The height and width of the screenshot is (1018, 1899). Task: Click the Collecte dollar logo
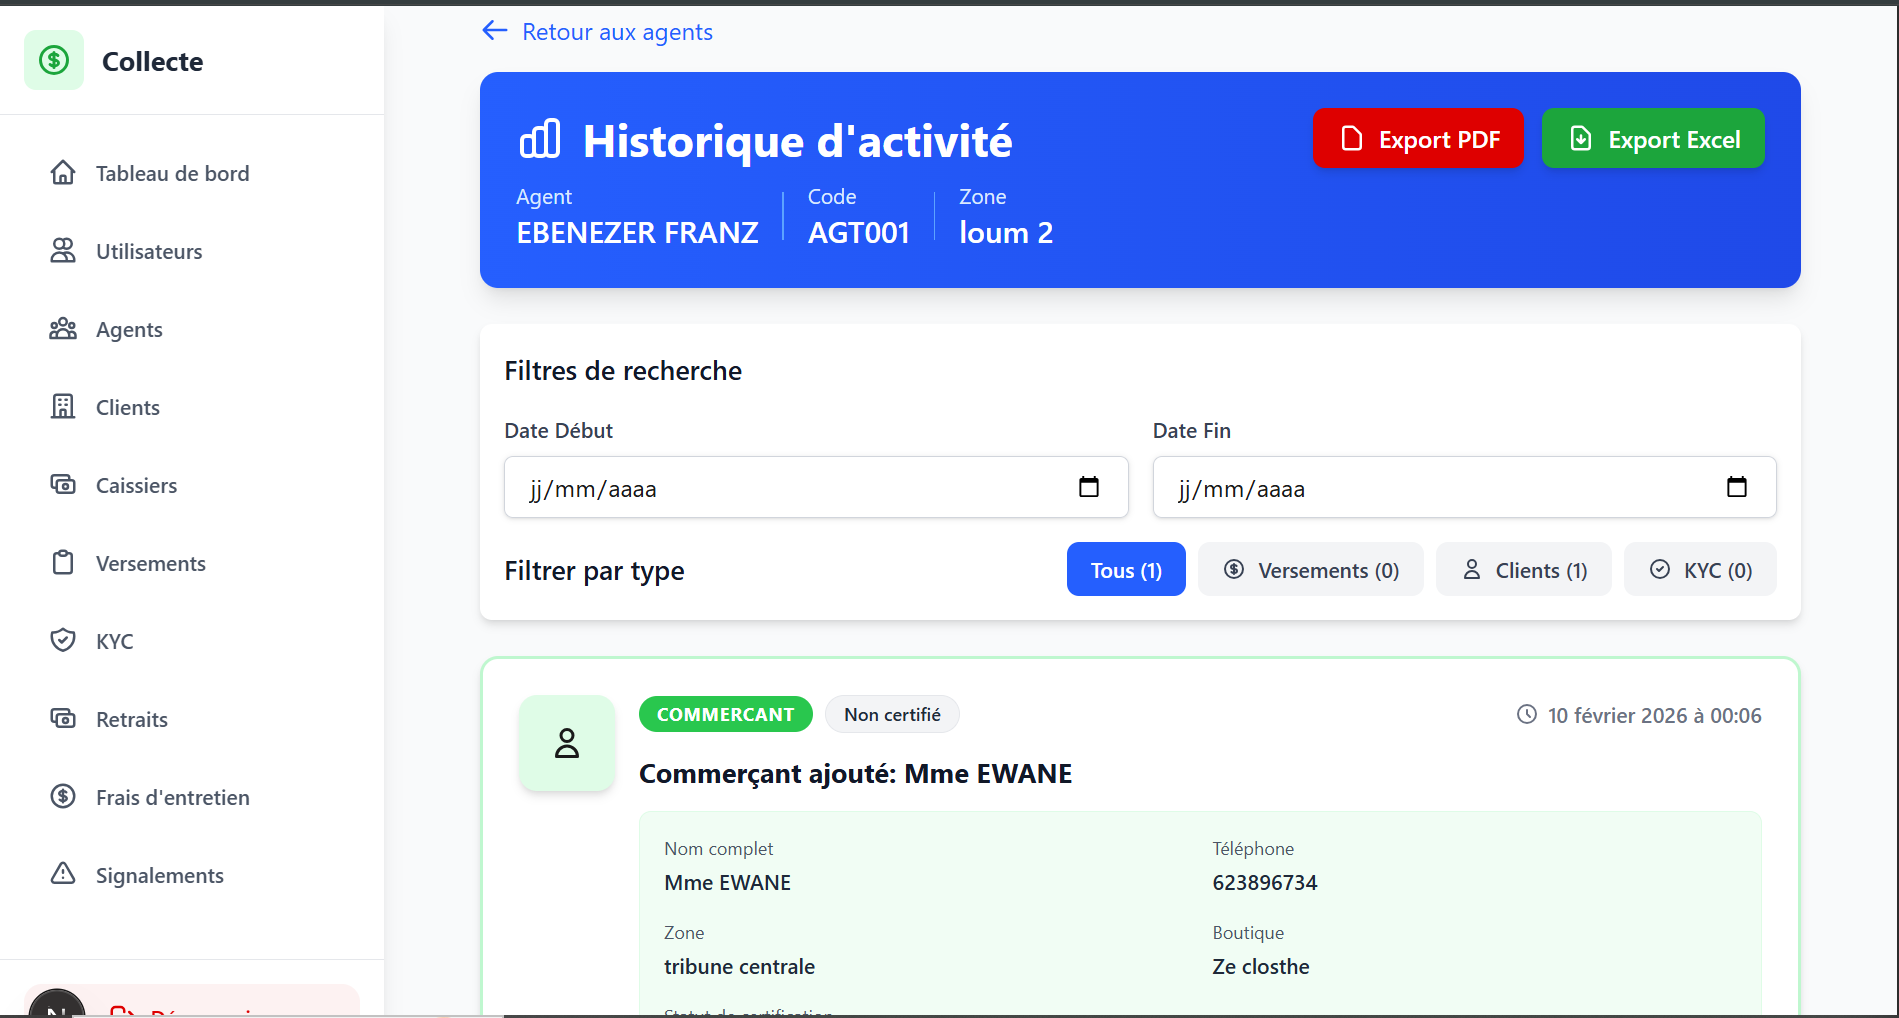54,60
